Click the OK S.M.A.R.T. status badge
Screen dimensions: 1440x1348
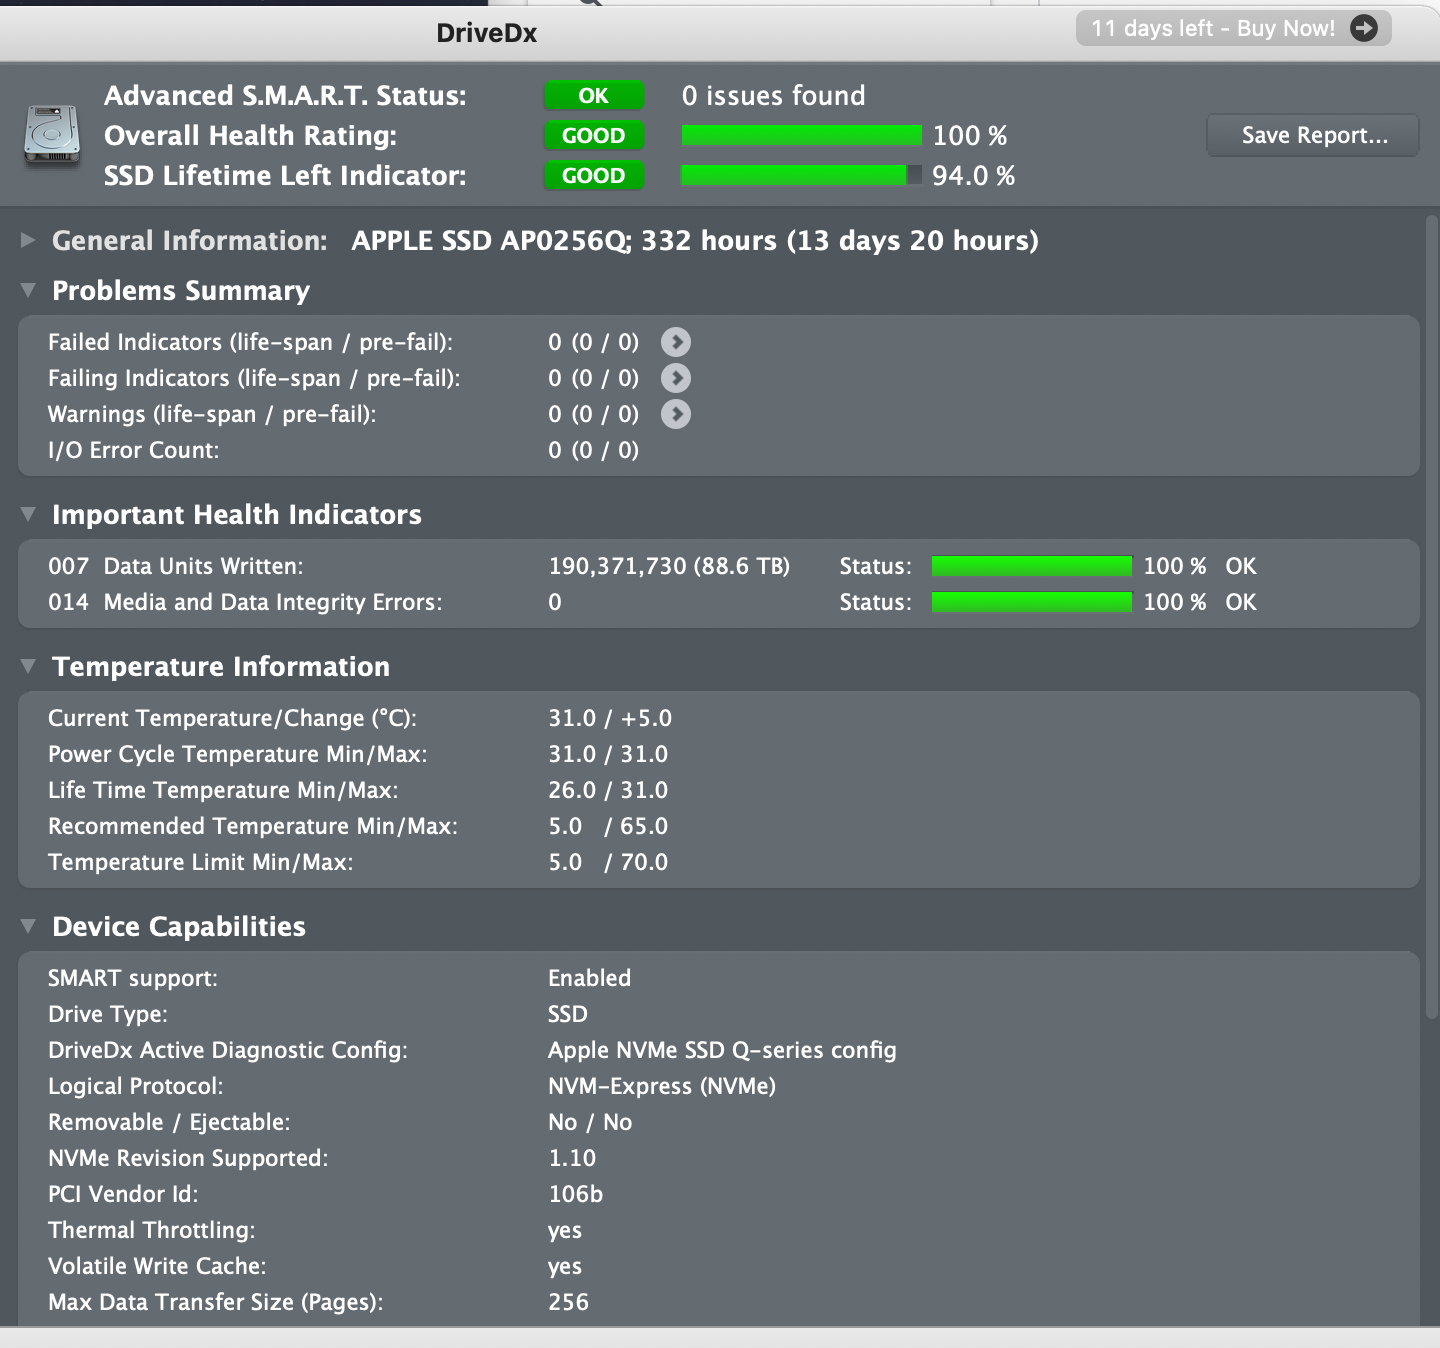594,96
